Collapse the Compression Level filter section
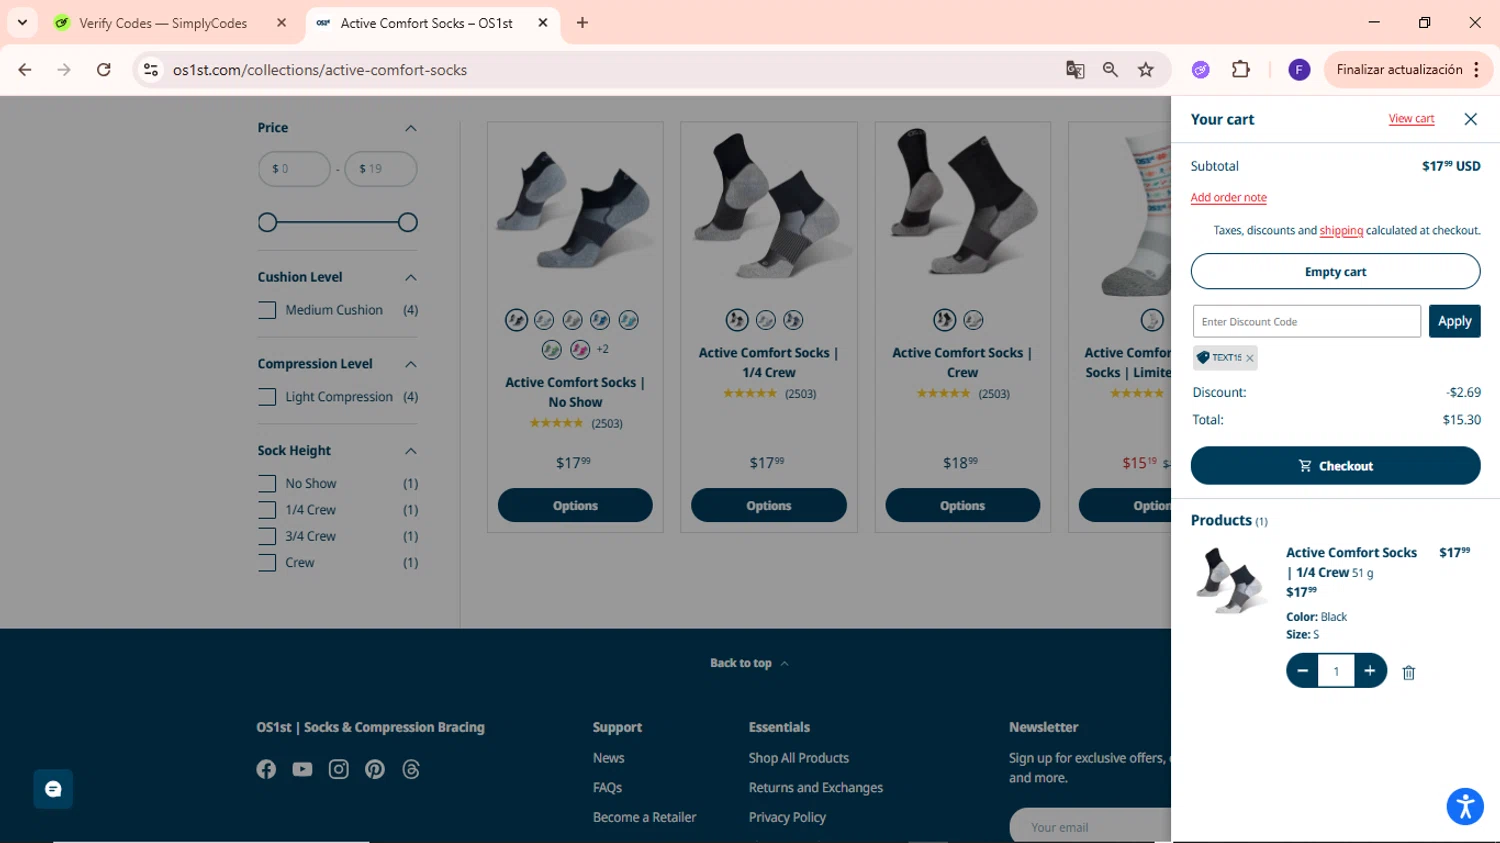This screenshot has height=843, width=1500. click(x=410, y=364)
